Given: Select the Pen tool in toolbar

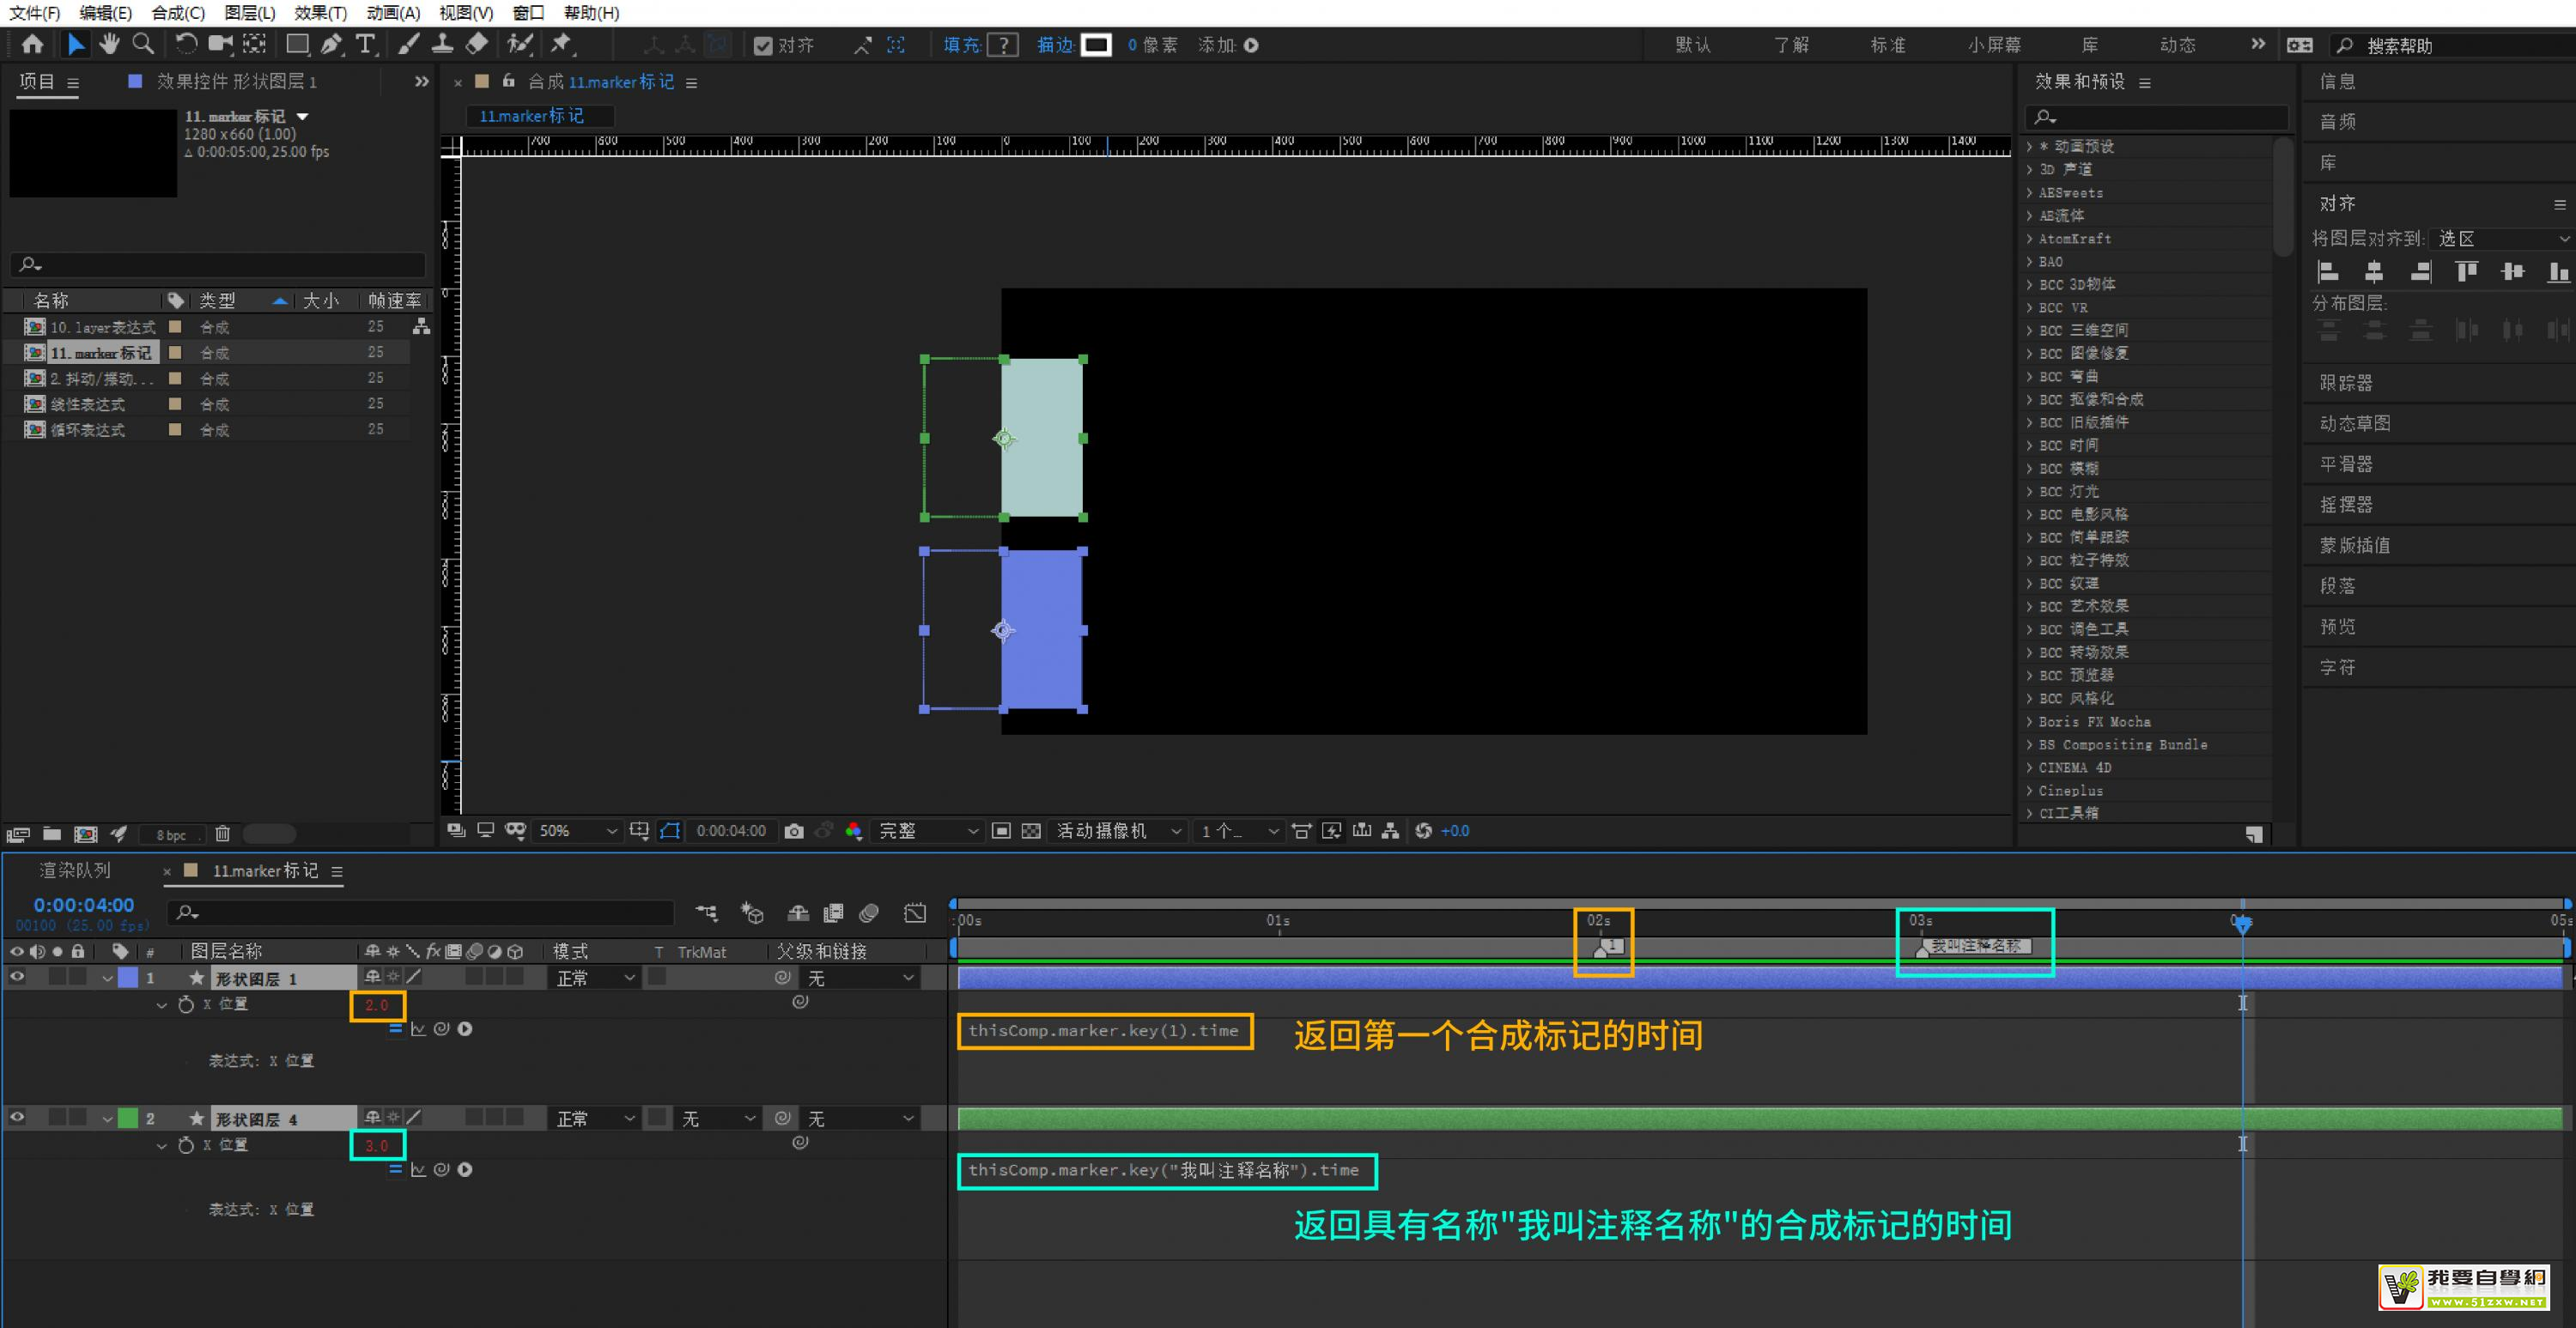Looking at the screenshot, I should pos(331,44).
